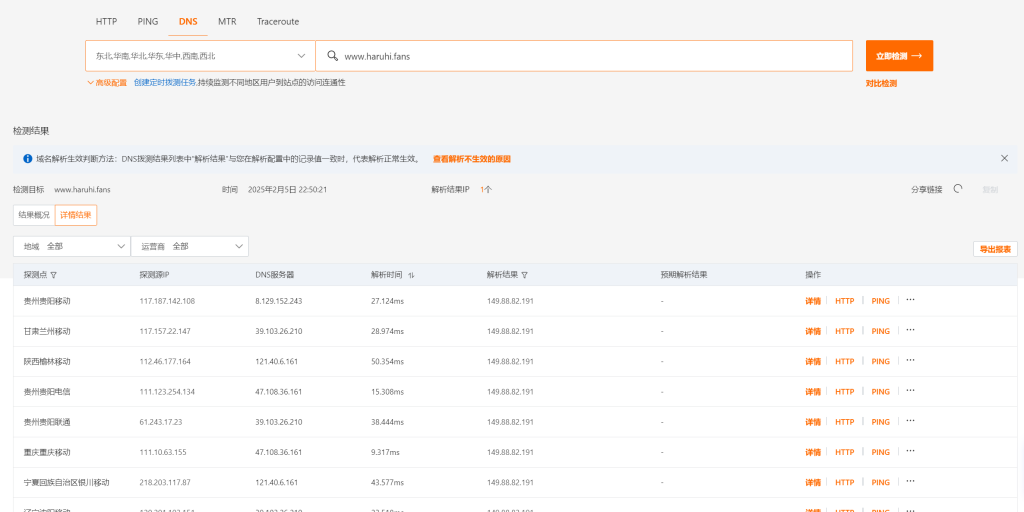The height and width of the screenshot is (512, 1024).
Task: Run HTTP test for 贵州贵阳联通 row
Action: (844, 422)
